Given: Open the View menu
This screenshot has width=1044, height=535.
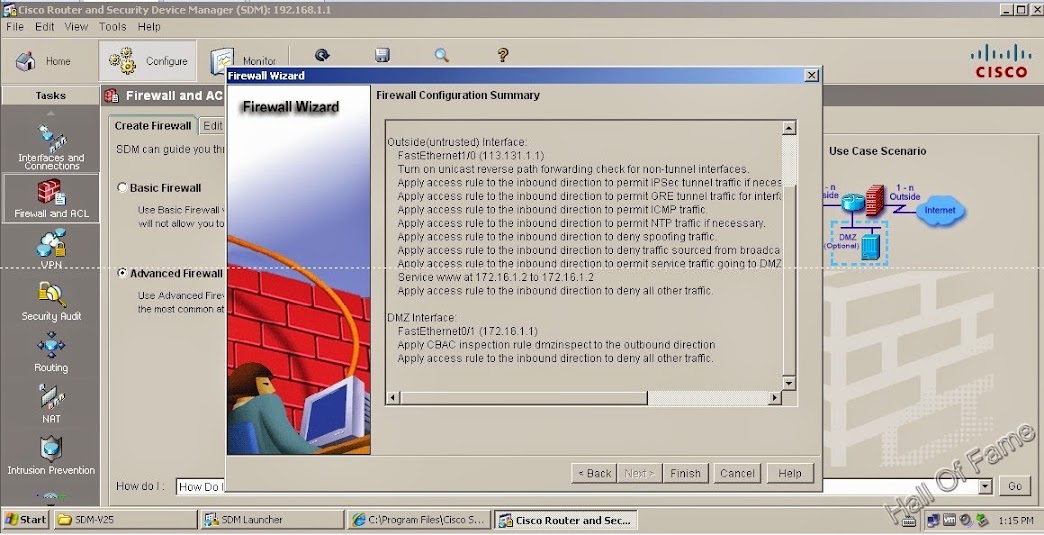Looking at the screenshot, I should (76, 27).
